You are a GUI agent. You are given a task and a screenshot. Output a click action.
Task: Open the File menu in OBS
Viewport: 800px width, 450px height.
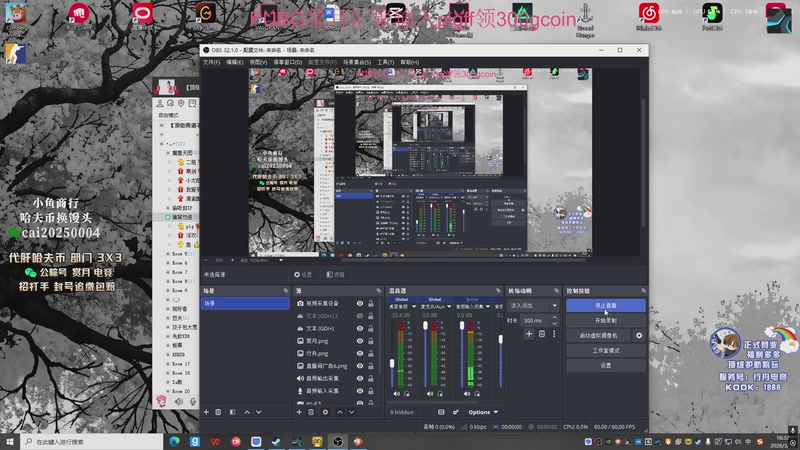click(x=211, y=62)
